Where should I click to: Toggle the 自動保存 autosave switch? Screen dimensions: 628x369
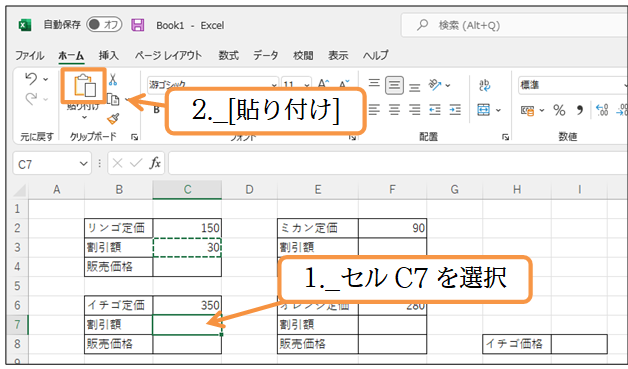[x=104, y=25]
